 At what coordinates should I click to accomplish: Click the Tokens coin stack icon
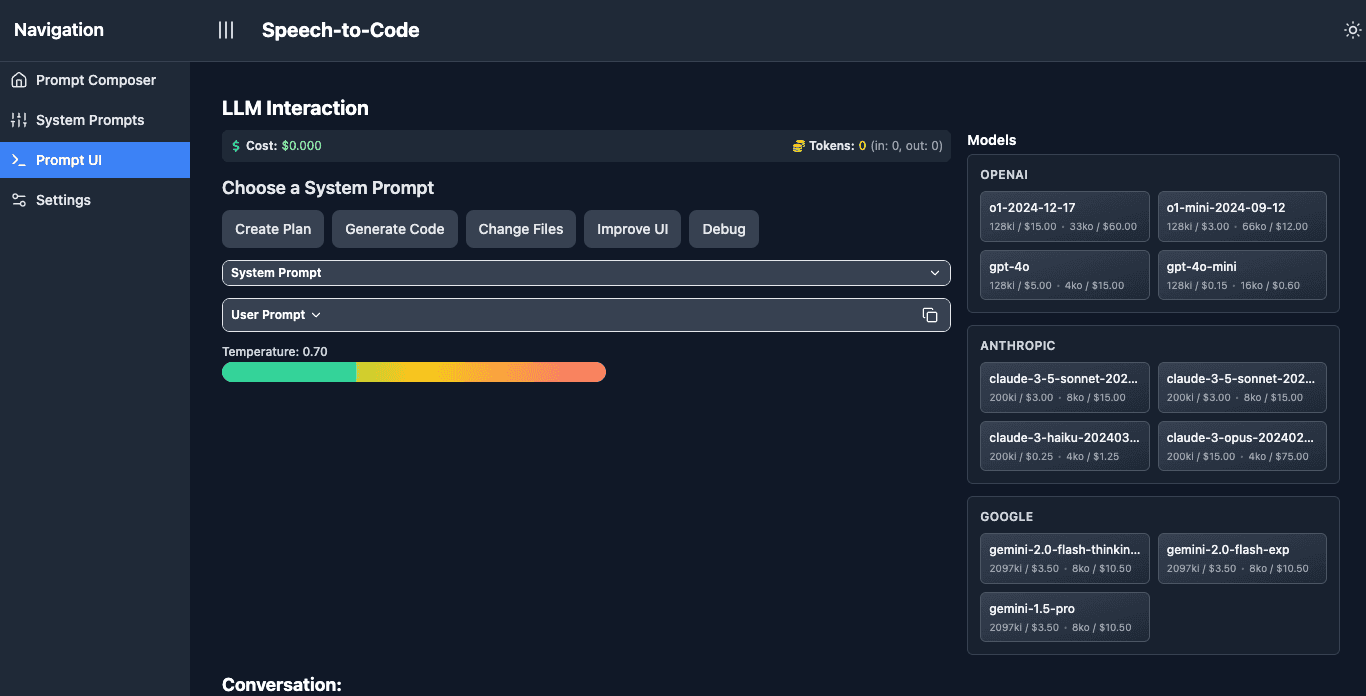tap(798, 146)
